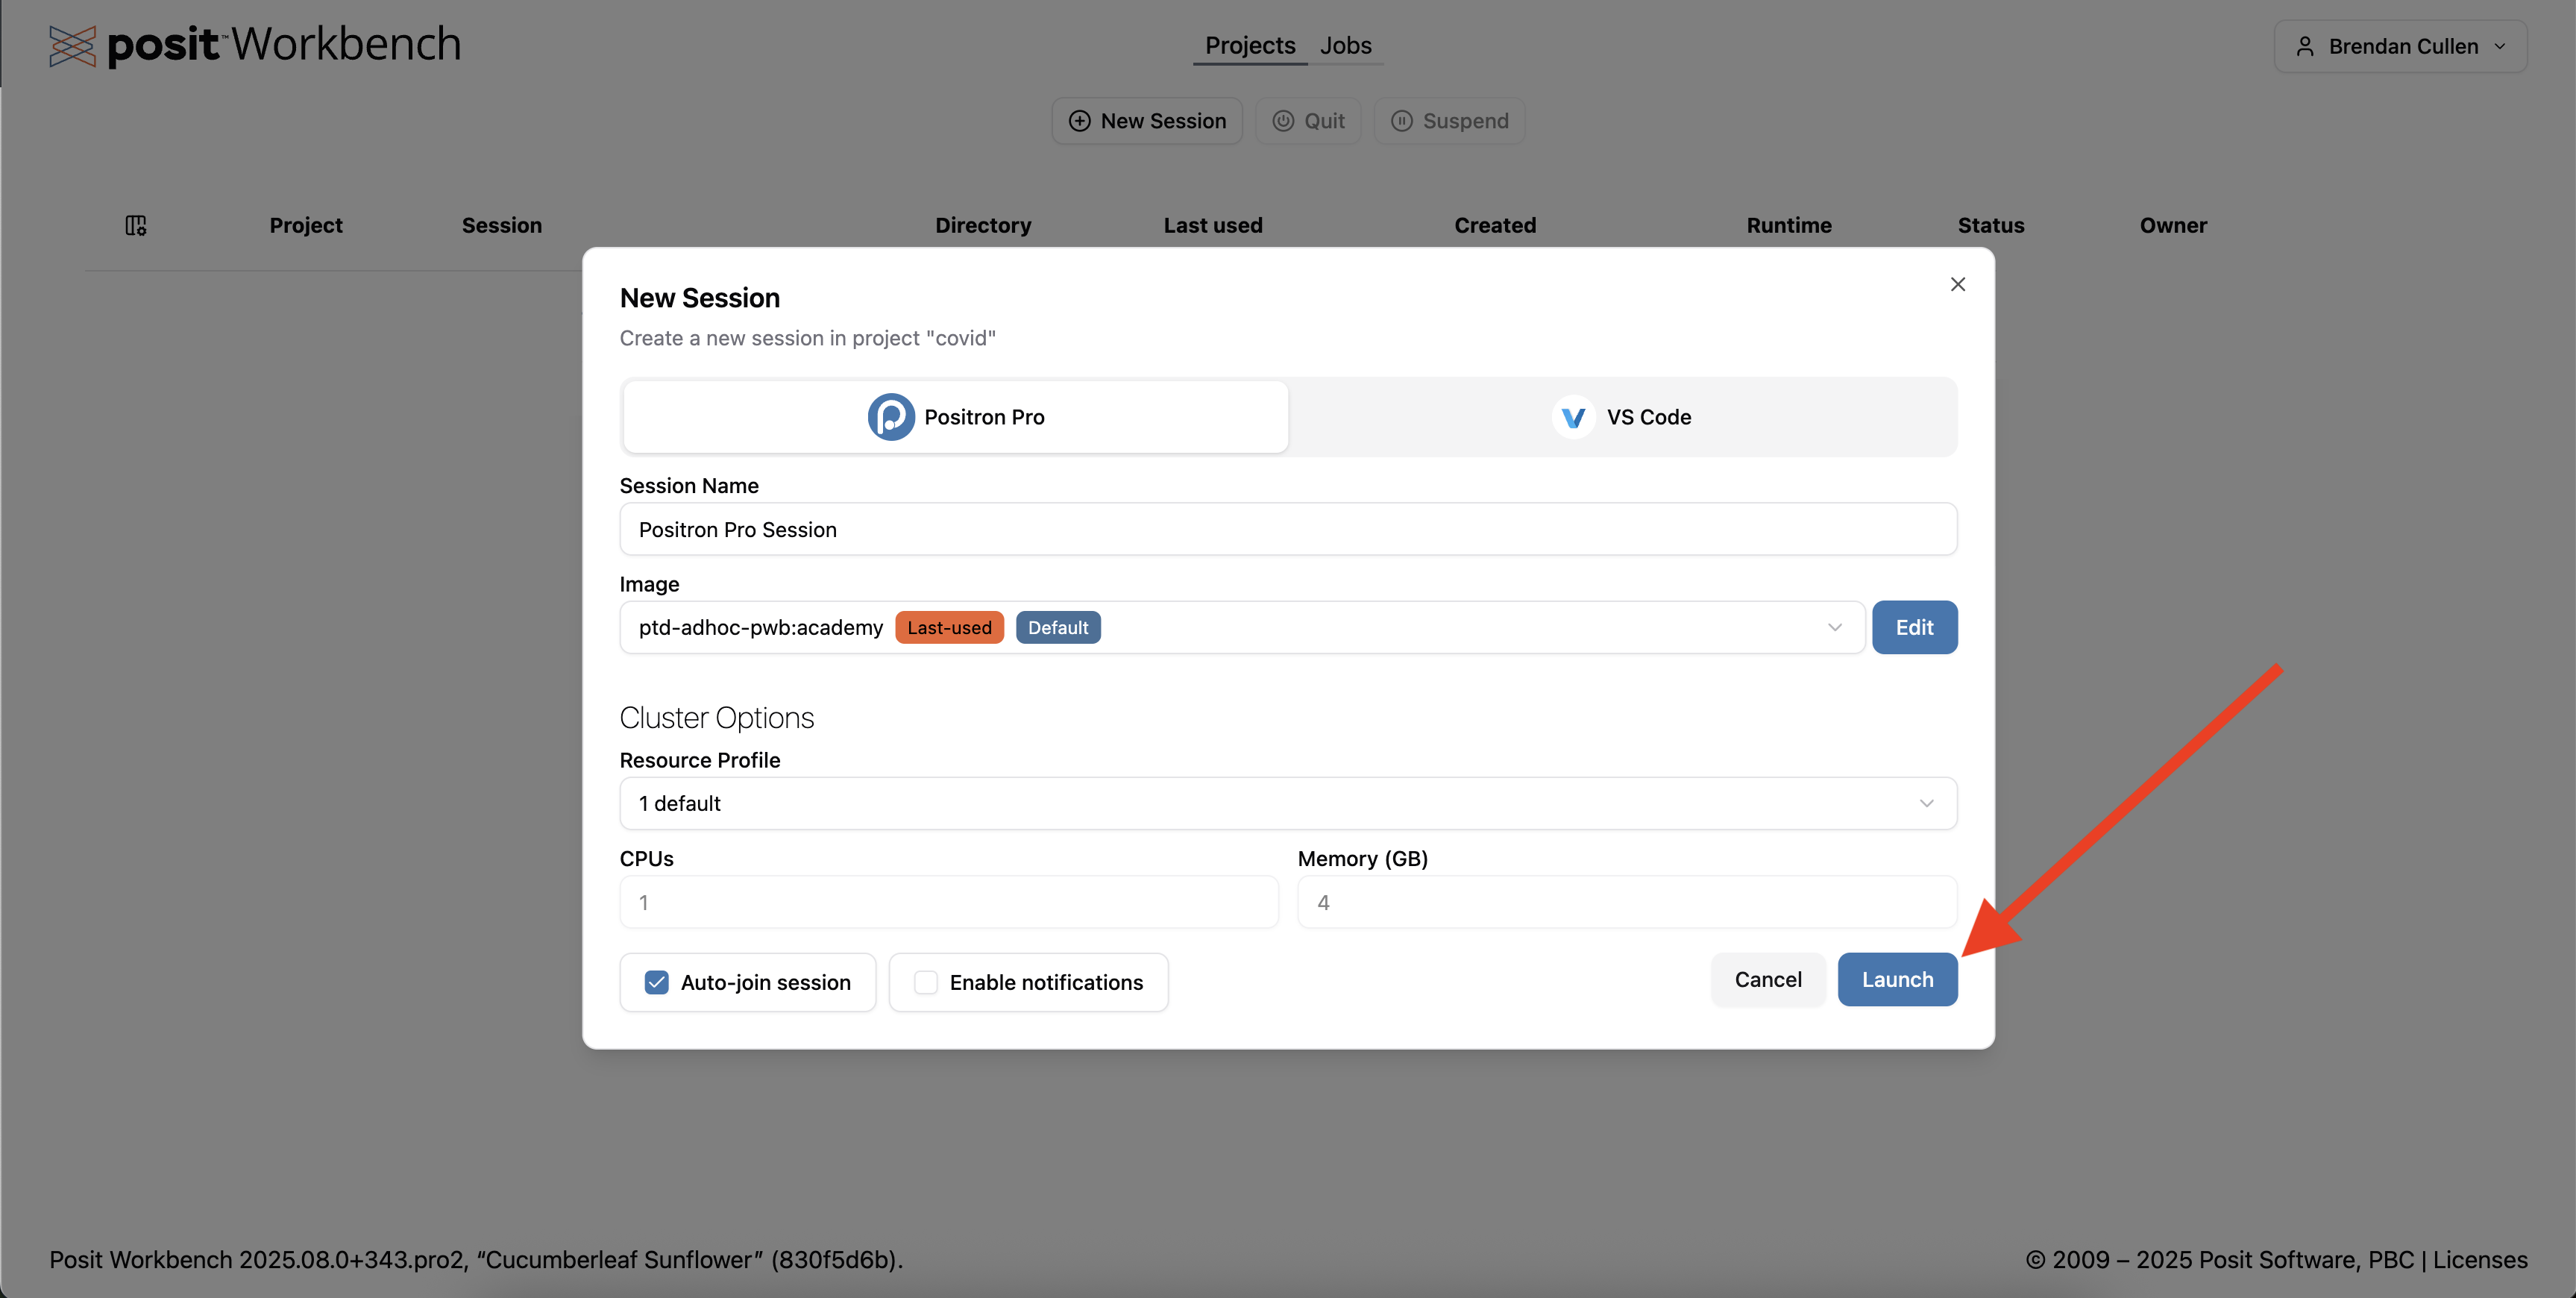The height and width of the screenshot is (1298, 2576).
Task: Open the Resource Profile dropdown
Action: coord(1288,803)
